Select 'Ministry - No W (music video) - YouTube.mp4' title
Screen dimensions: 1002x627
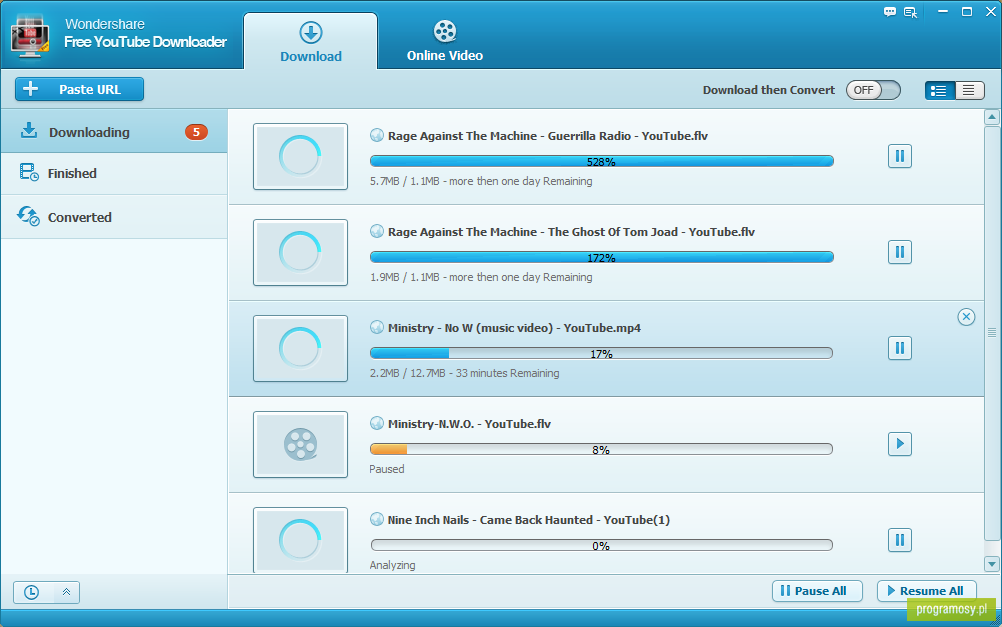pos(514,328)
